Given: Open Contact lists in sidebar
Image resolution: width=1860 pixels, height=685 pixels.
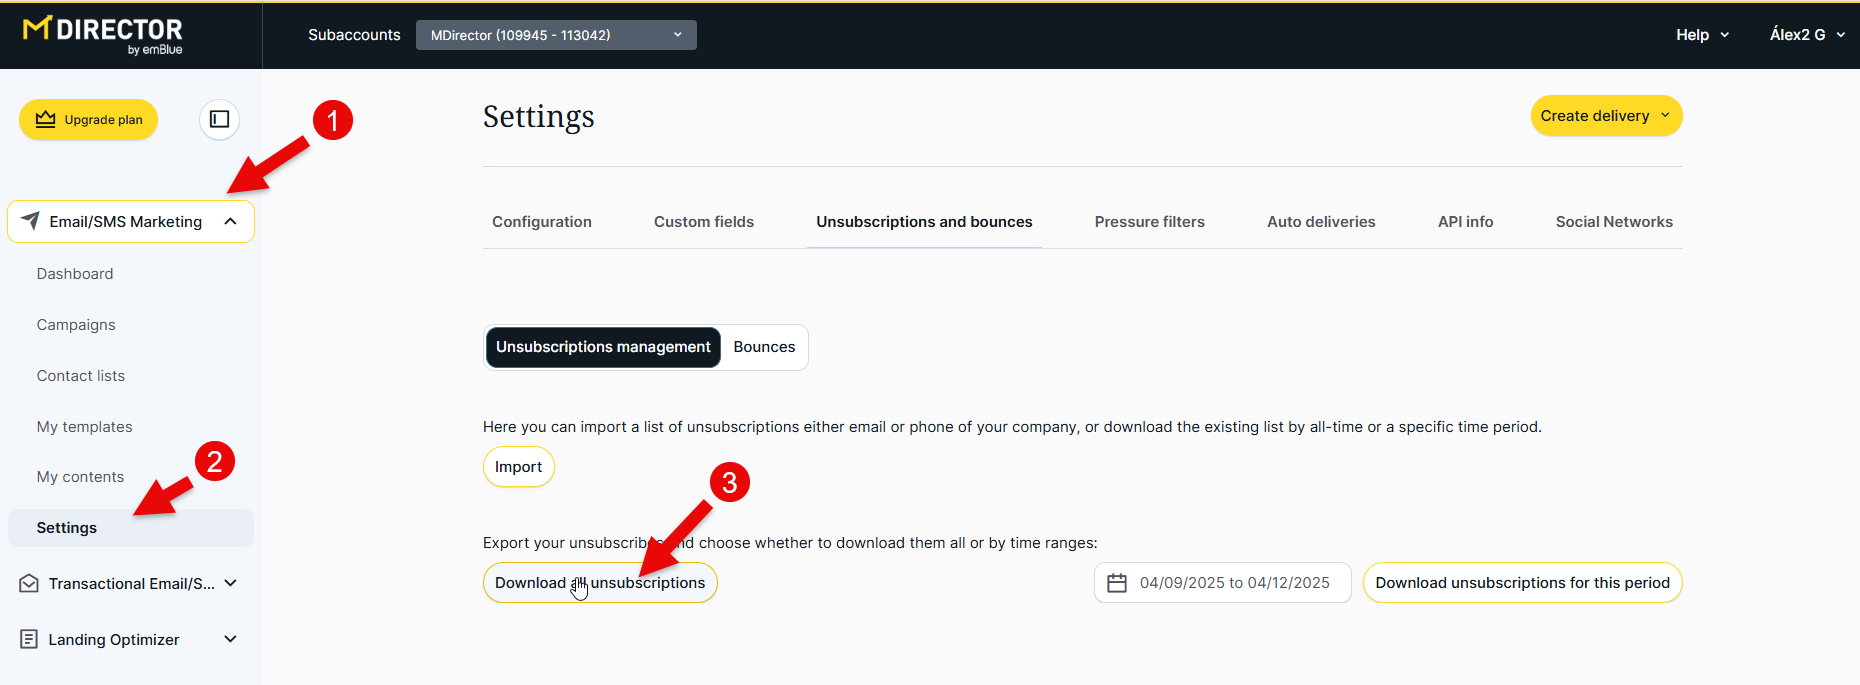Looking at the screenshot, I should pos(81,376).
